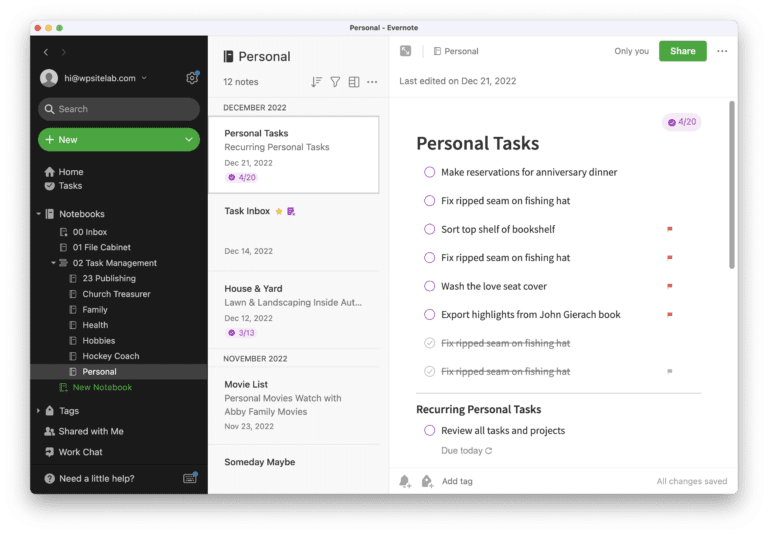The width and height of the screenshot is (768, 534).
Task: Click the Personal notebook icon in note header
Action: (x=437, y=51)
